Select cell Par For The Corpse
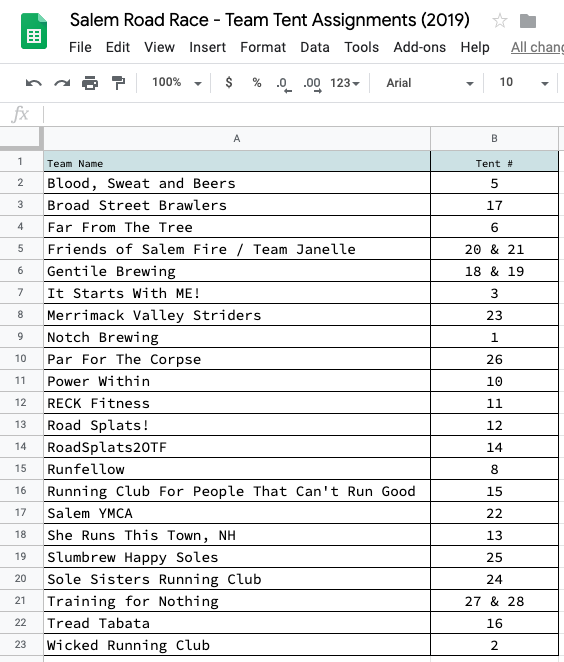Image resolution: width=564 pixels, height=662 pixels. [237, 358]
